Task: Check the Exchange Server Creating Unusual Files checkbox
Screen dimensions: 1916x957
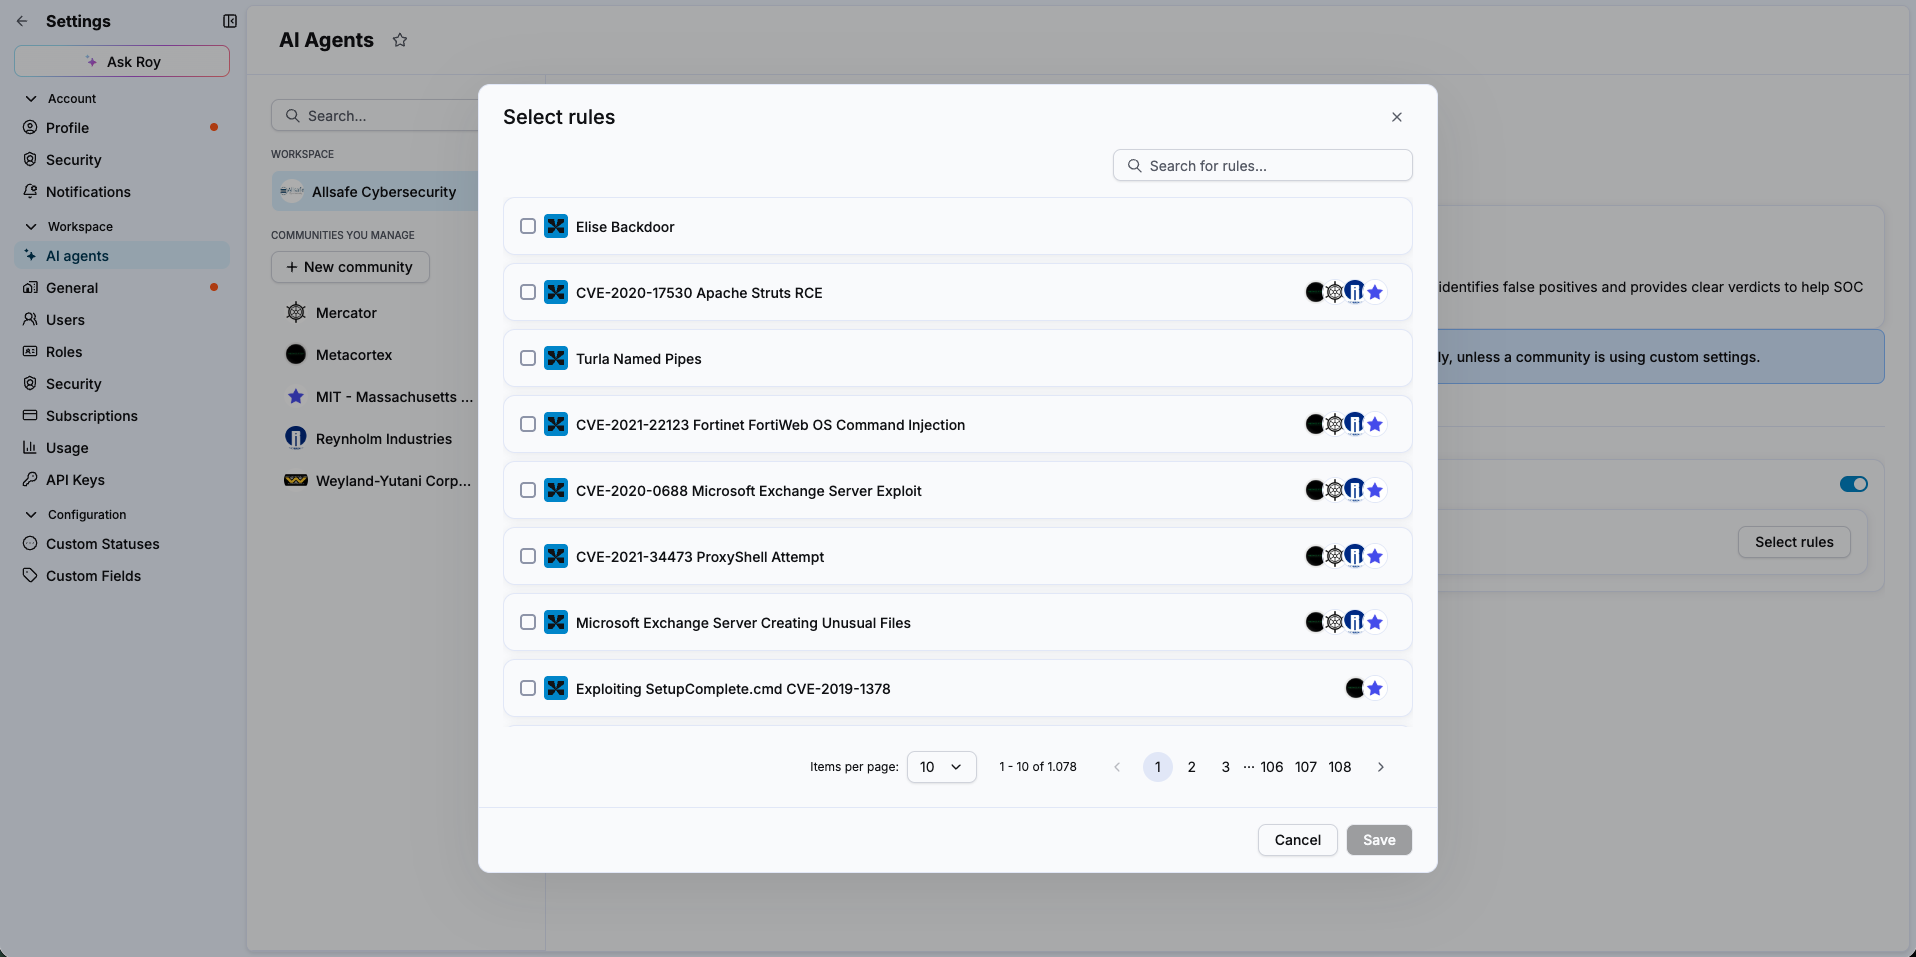Action: point(528,623)
